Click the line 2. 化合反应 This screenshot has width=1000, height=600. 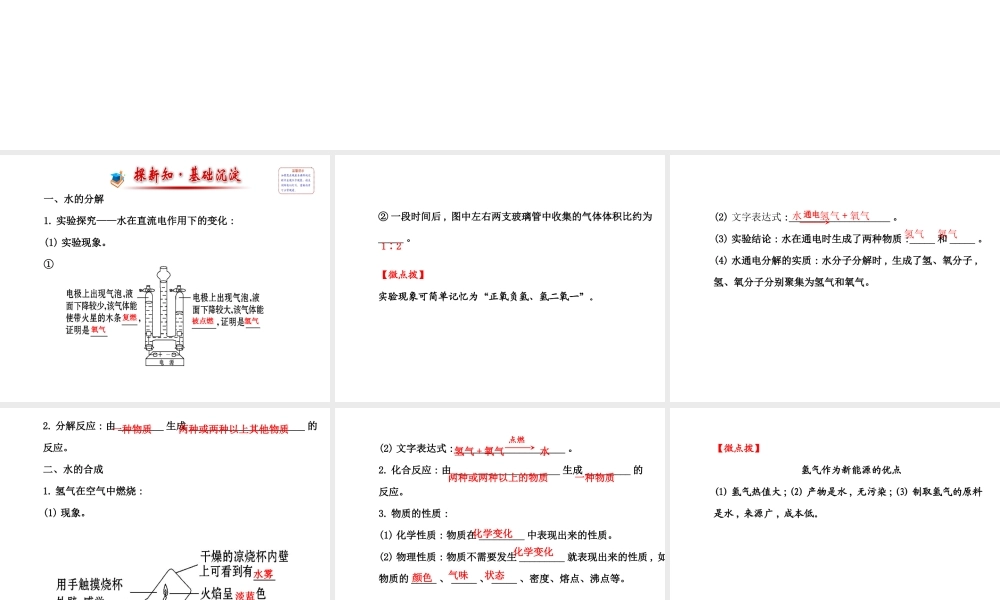511,471
